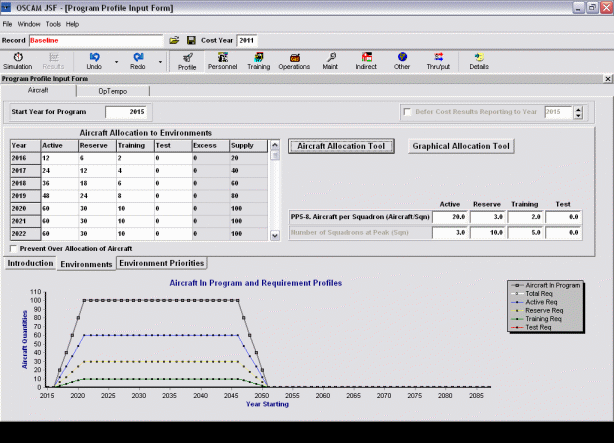Switch to the OpTempo tab
This screenshot has height=443, width=614.
pos(113,91)
